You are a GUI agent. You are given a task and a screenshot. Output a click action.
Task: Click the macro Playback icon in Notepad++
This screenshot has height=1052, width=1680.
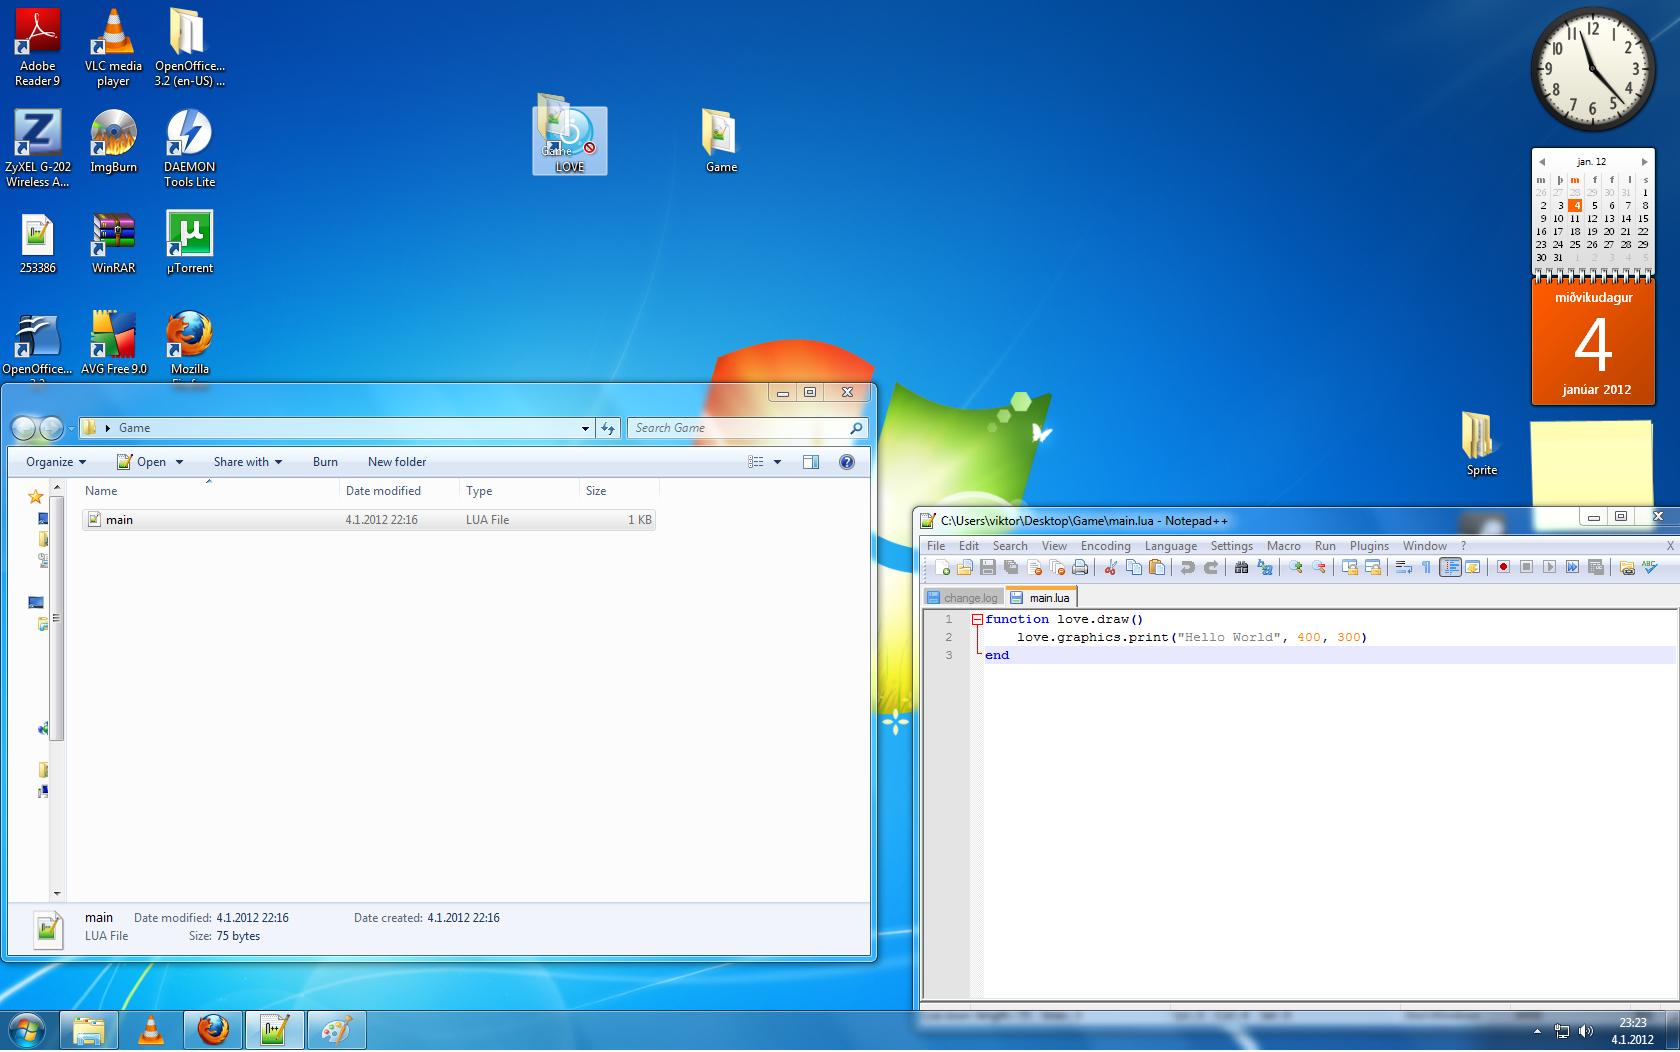click(1549, 567)
